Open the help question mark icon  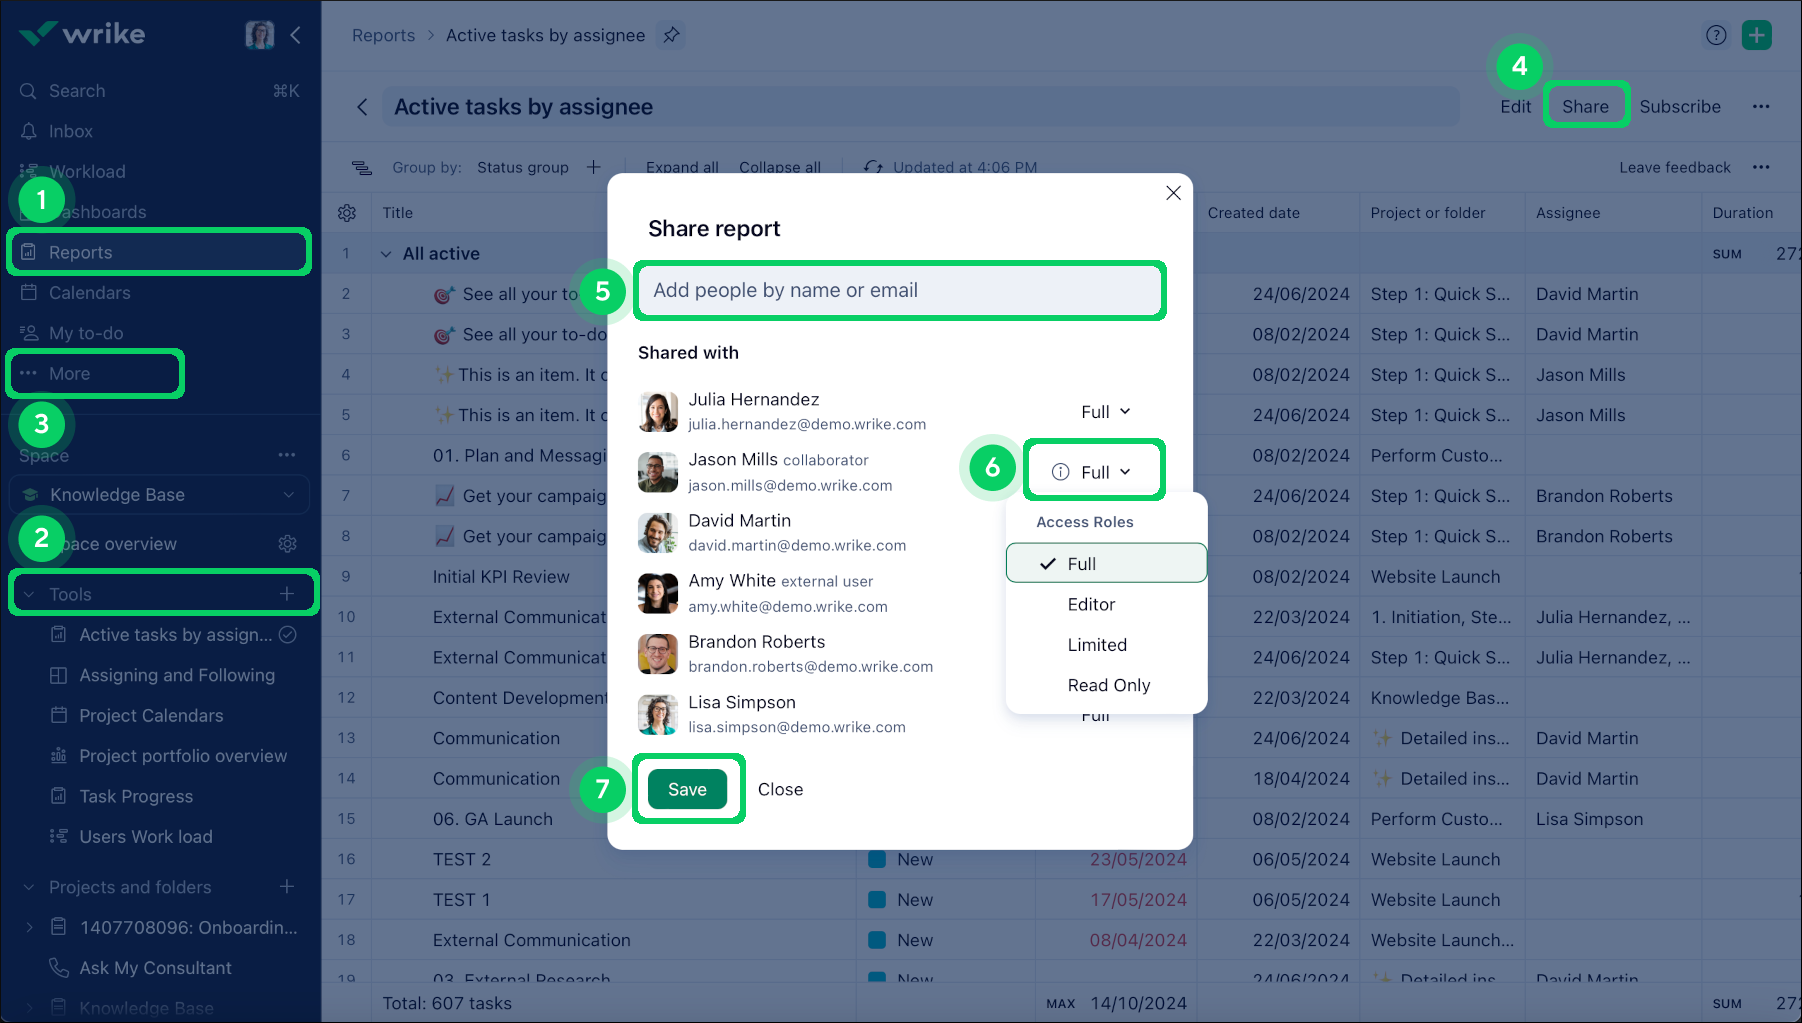click(1716, 34)
